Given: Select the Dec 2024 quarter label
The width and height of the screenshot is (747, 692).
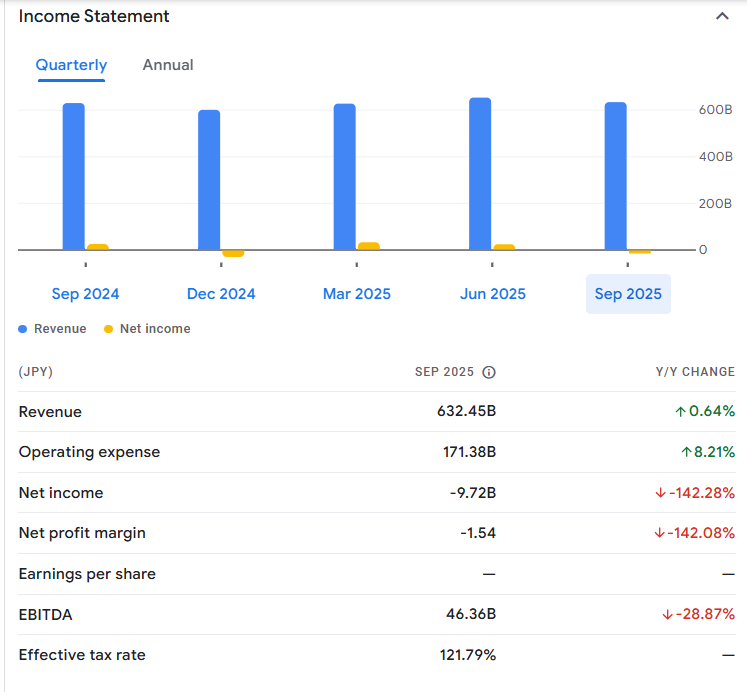Looking at the screenshot, I should [221, 294].
